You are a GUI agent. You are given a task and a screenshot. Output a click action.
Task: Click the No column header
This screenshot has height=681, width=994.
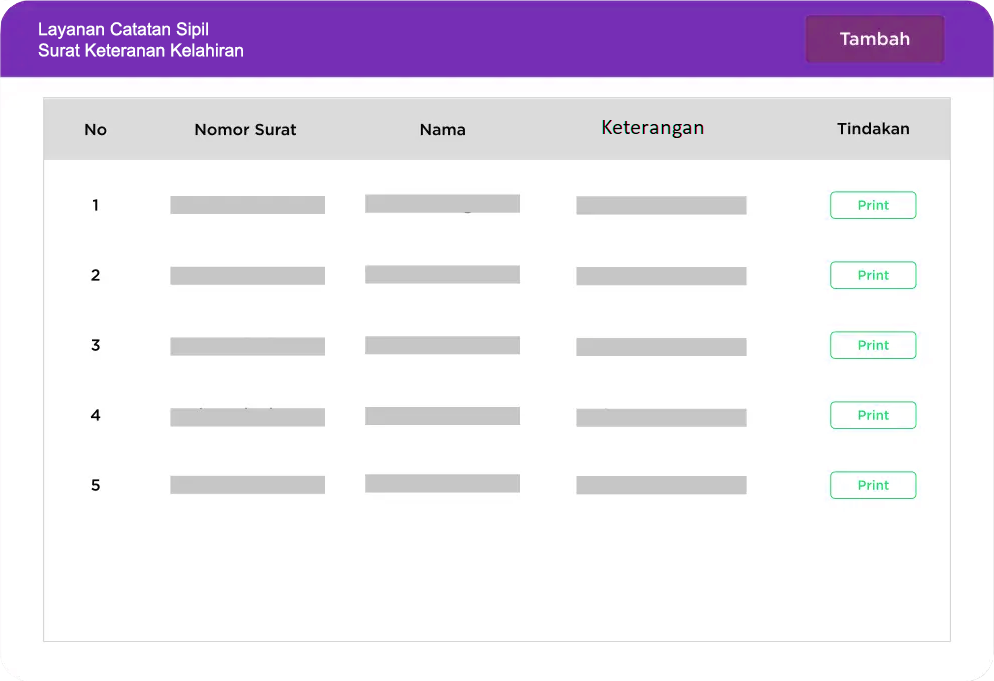(x=95, y=130)
